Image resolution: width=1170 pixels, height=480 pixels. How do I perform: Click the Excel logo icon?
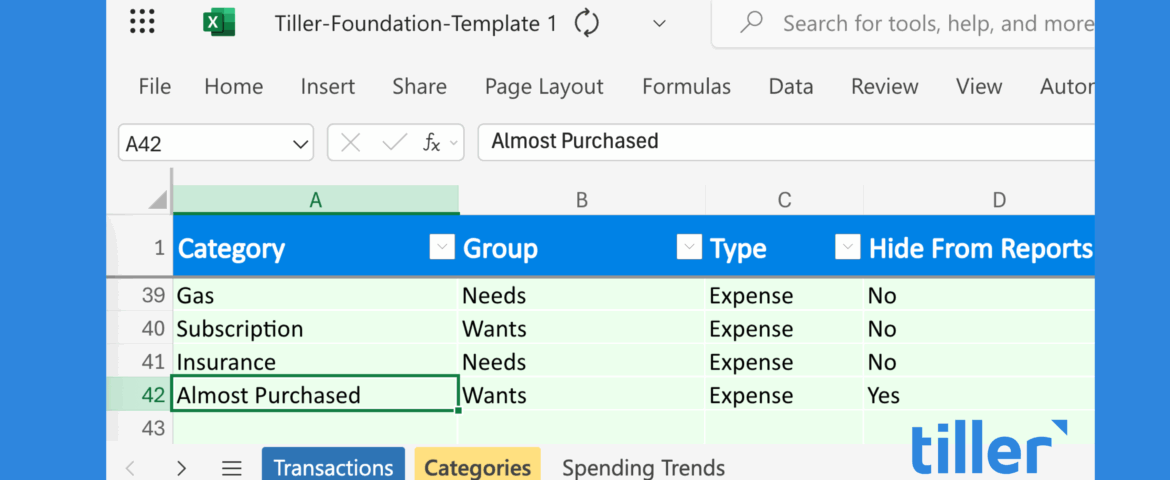tap(219, 22)
